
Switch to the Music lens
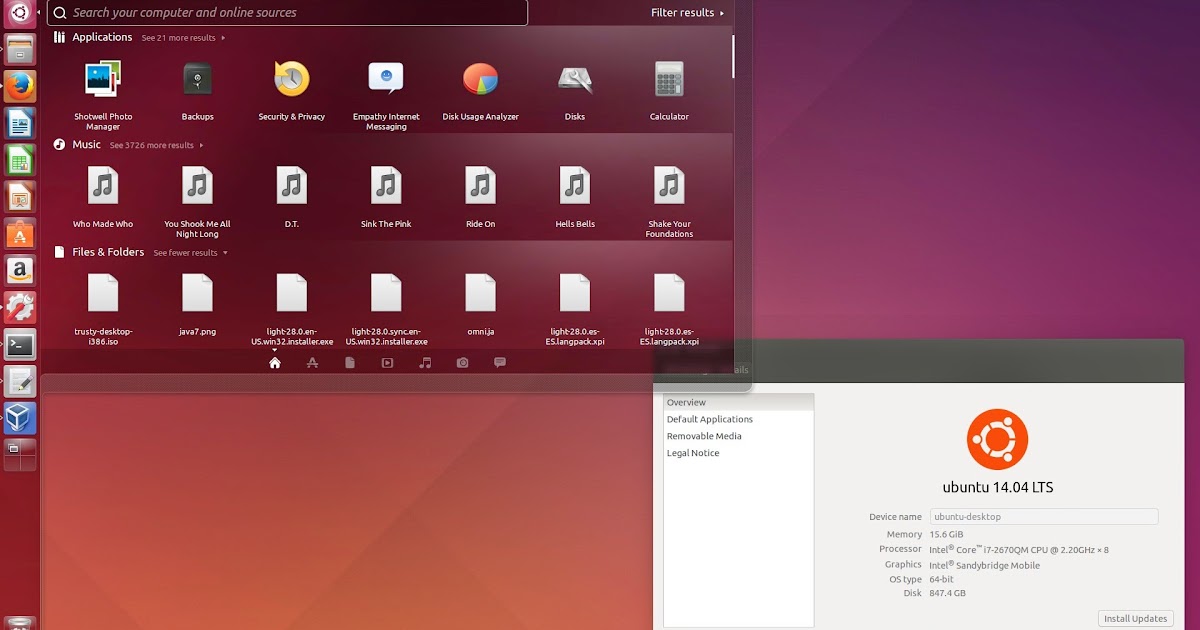pyautogui.click(x=424, y=363)
